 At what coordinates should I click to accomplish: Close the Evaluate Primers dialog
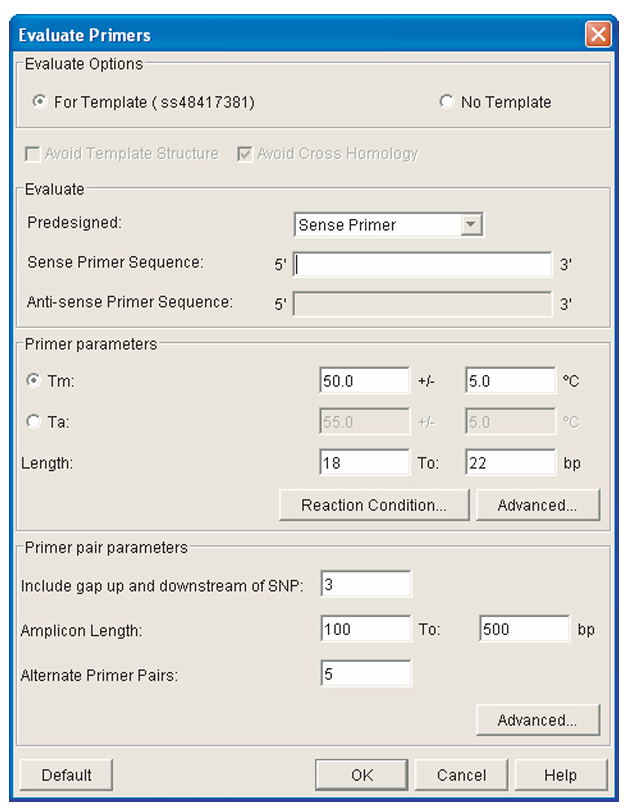click(x=598, y=35)
